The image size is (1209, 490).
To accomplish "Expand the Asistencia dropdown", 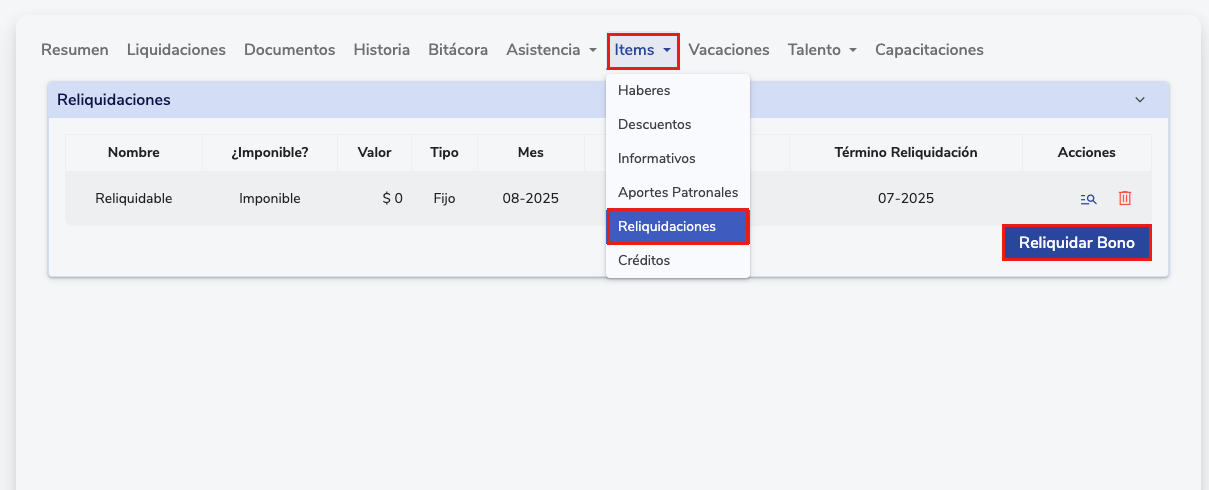I will (x=551, y=50).
